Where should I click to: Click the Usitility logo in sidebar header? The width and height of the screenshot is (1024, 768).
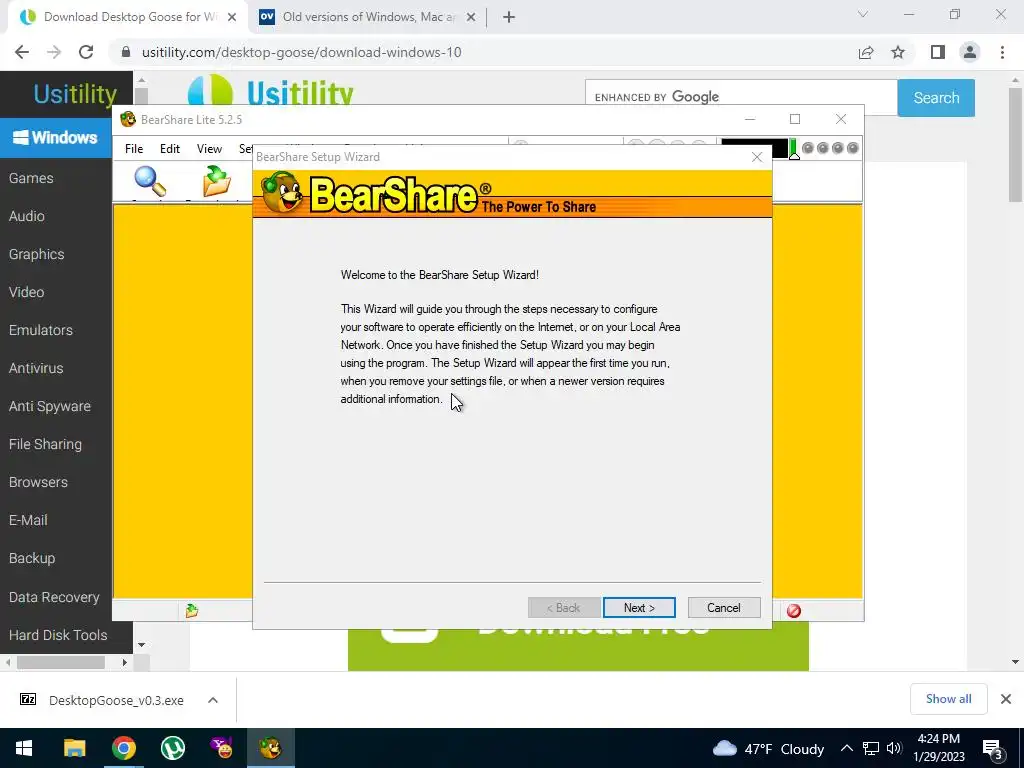[74, 94]
